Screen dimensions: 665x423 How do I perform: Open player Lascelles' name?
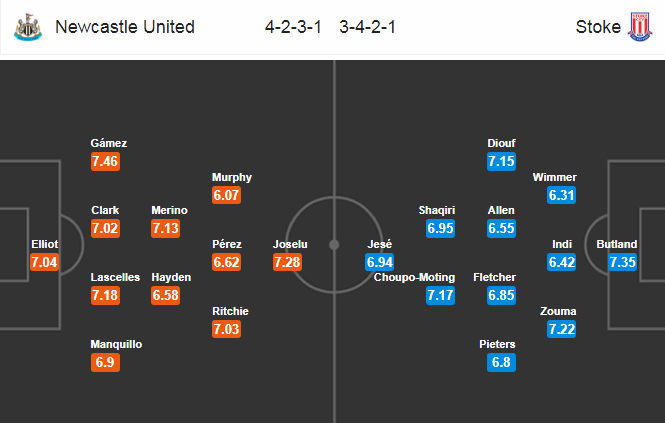tap(115, 277)
